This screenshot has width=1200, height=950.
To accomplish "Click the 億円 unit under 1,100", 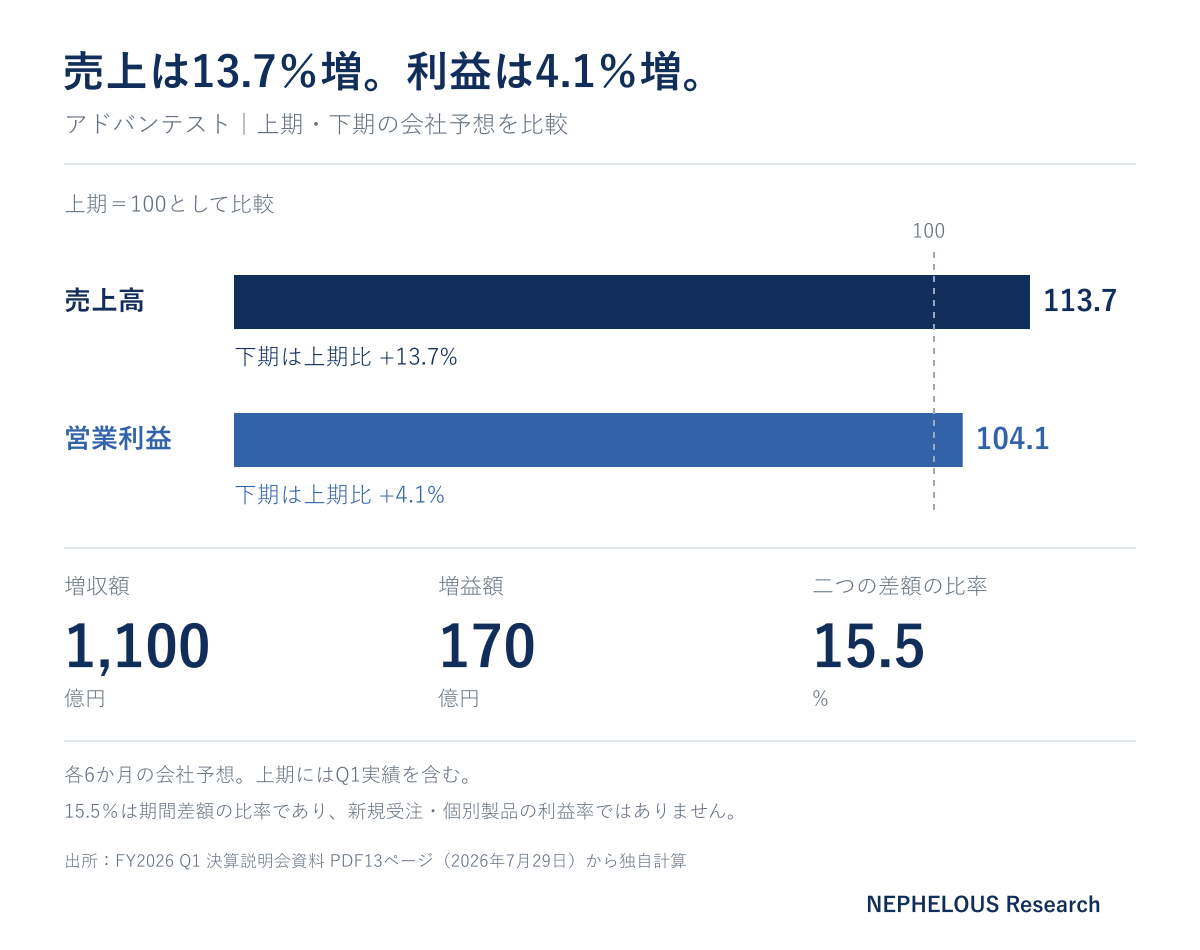I will [x=85, y=698].
